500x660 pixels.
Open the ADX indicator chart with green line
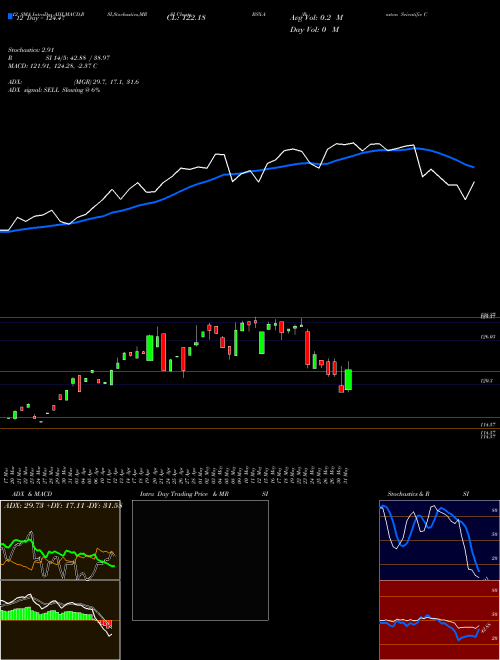click(60, 540)
